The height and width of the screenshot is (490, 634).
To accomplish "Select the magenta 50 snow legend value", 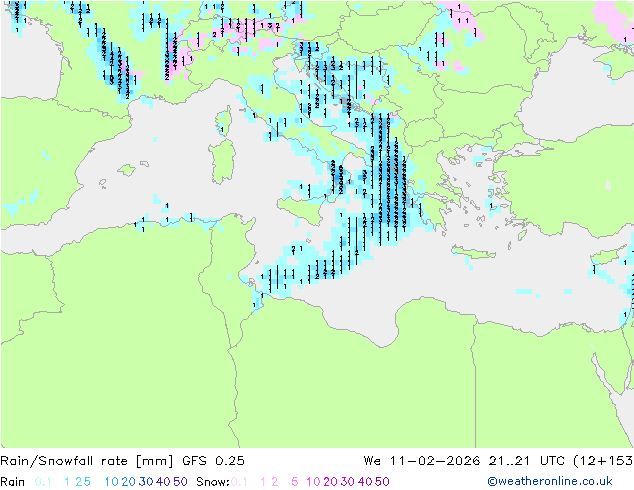I will (x=383, y=482).
